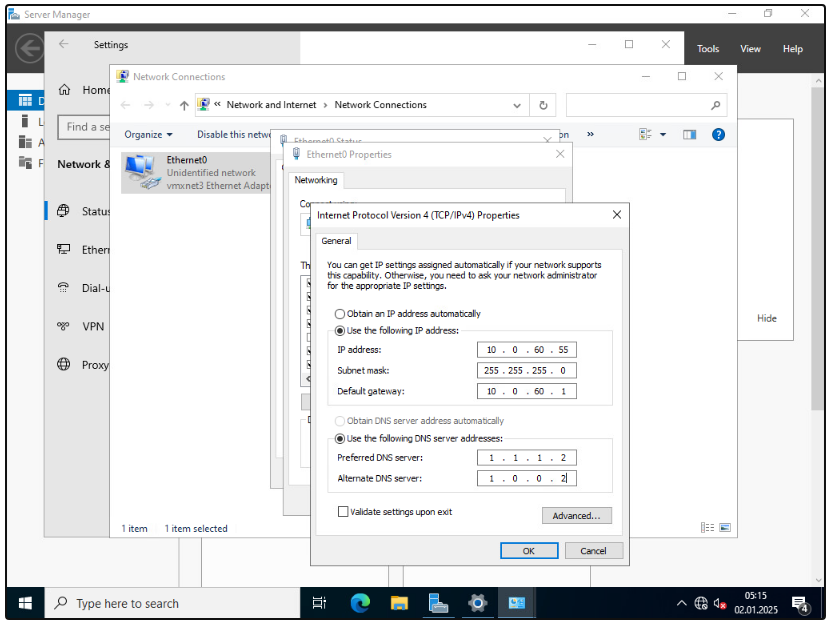
Task: Switch to details view icon in status bar
Action: (707, 528)
